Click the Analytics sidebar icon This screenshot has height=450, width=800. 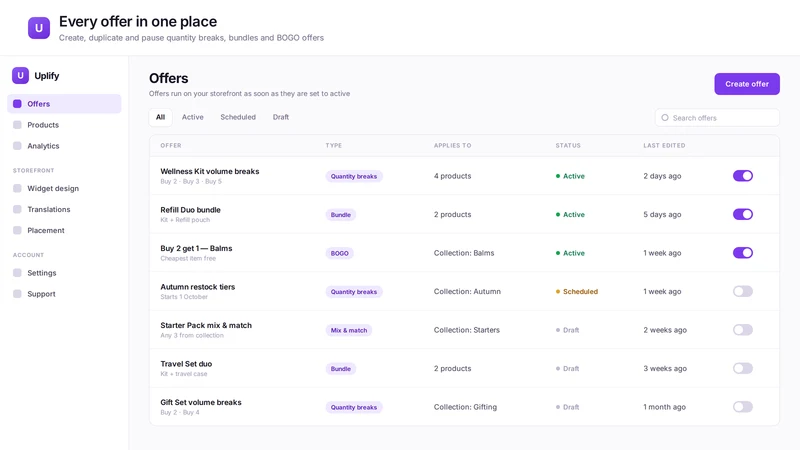pyautogui.click(x=17, y=146)
